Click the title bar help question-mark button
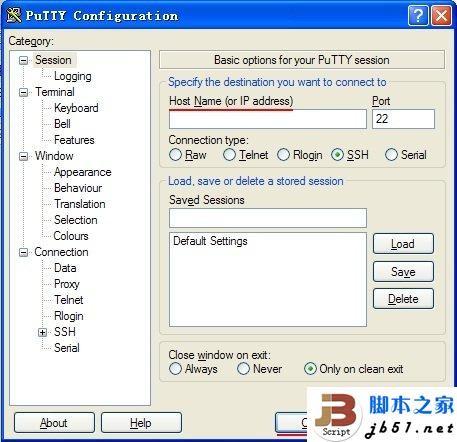457x442 pixels. point(418,16)
